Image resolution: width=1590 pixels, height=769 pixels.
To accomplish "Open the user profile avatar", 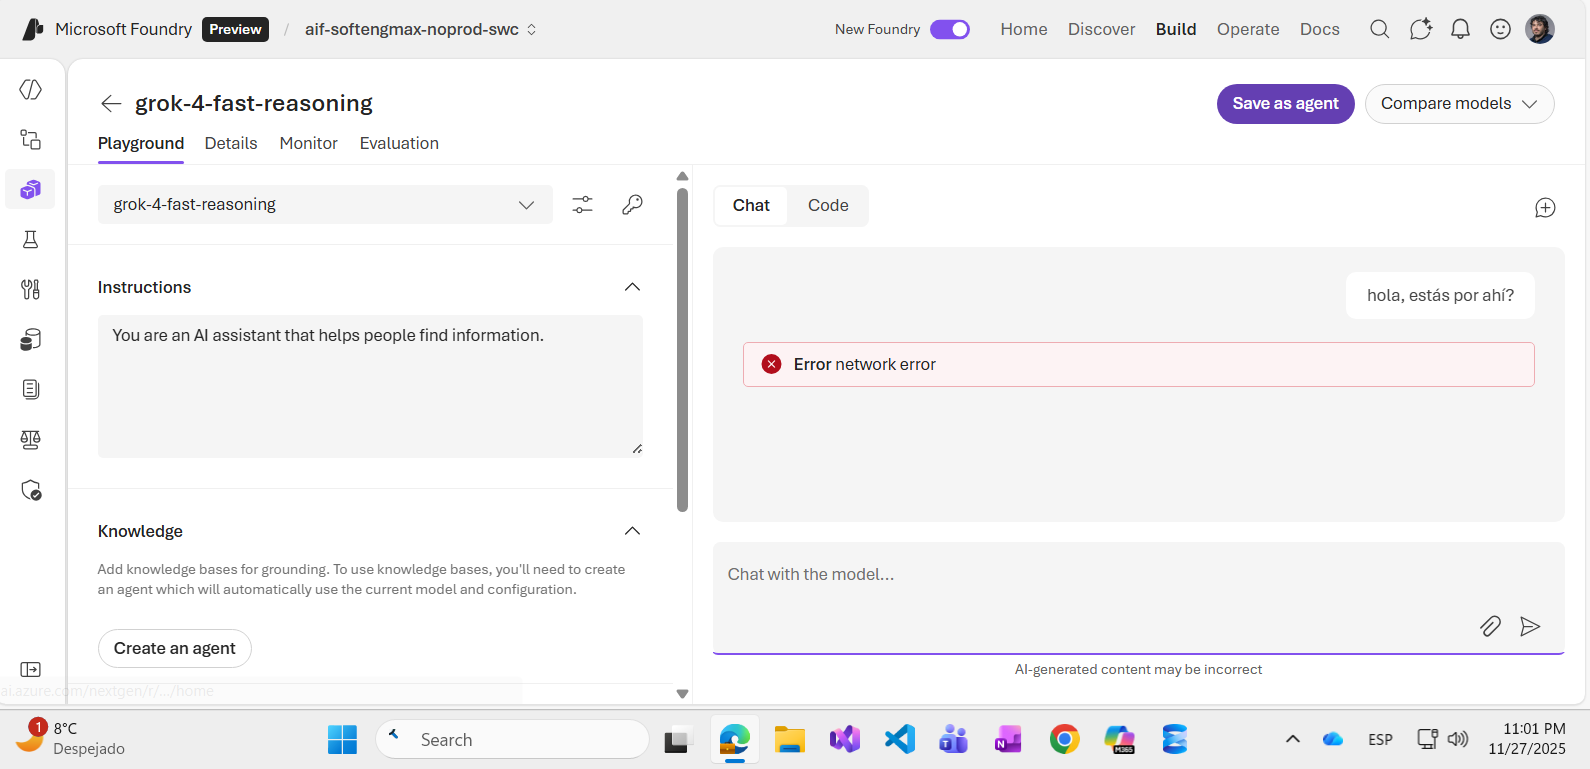I will click(1540, 29).
